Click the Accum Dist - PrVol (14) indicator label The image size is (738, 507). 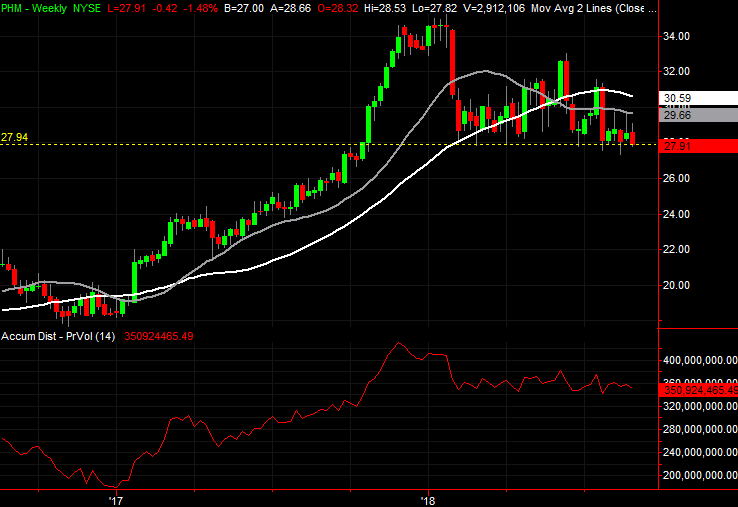(58, 336)
